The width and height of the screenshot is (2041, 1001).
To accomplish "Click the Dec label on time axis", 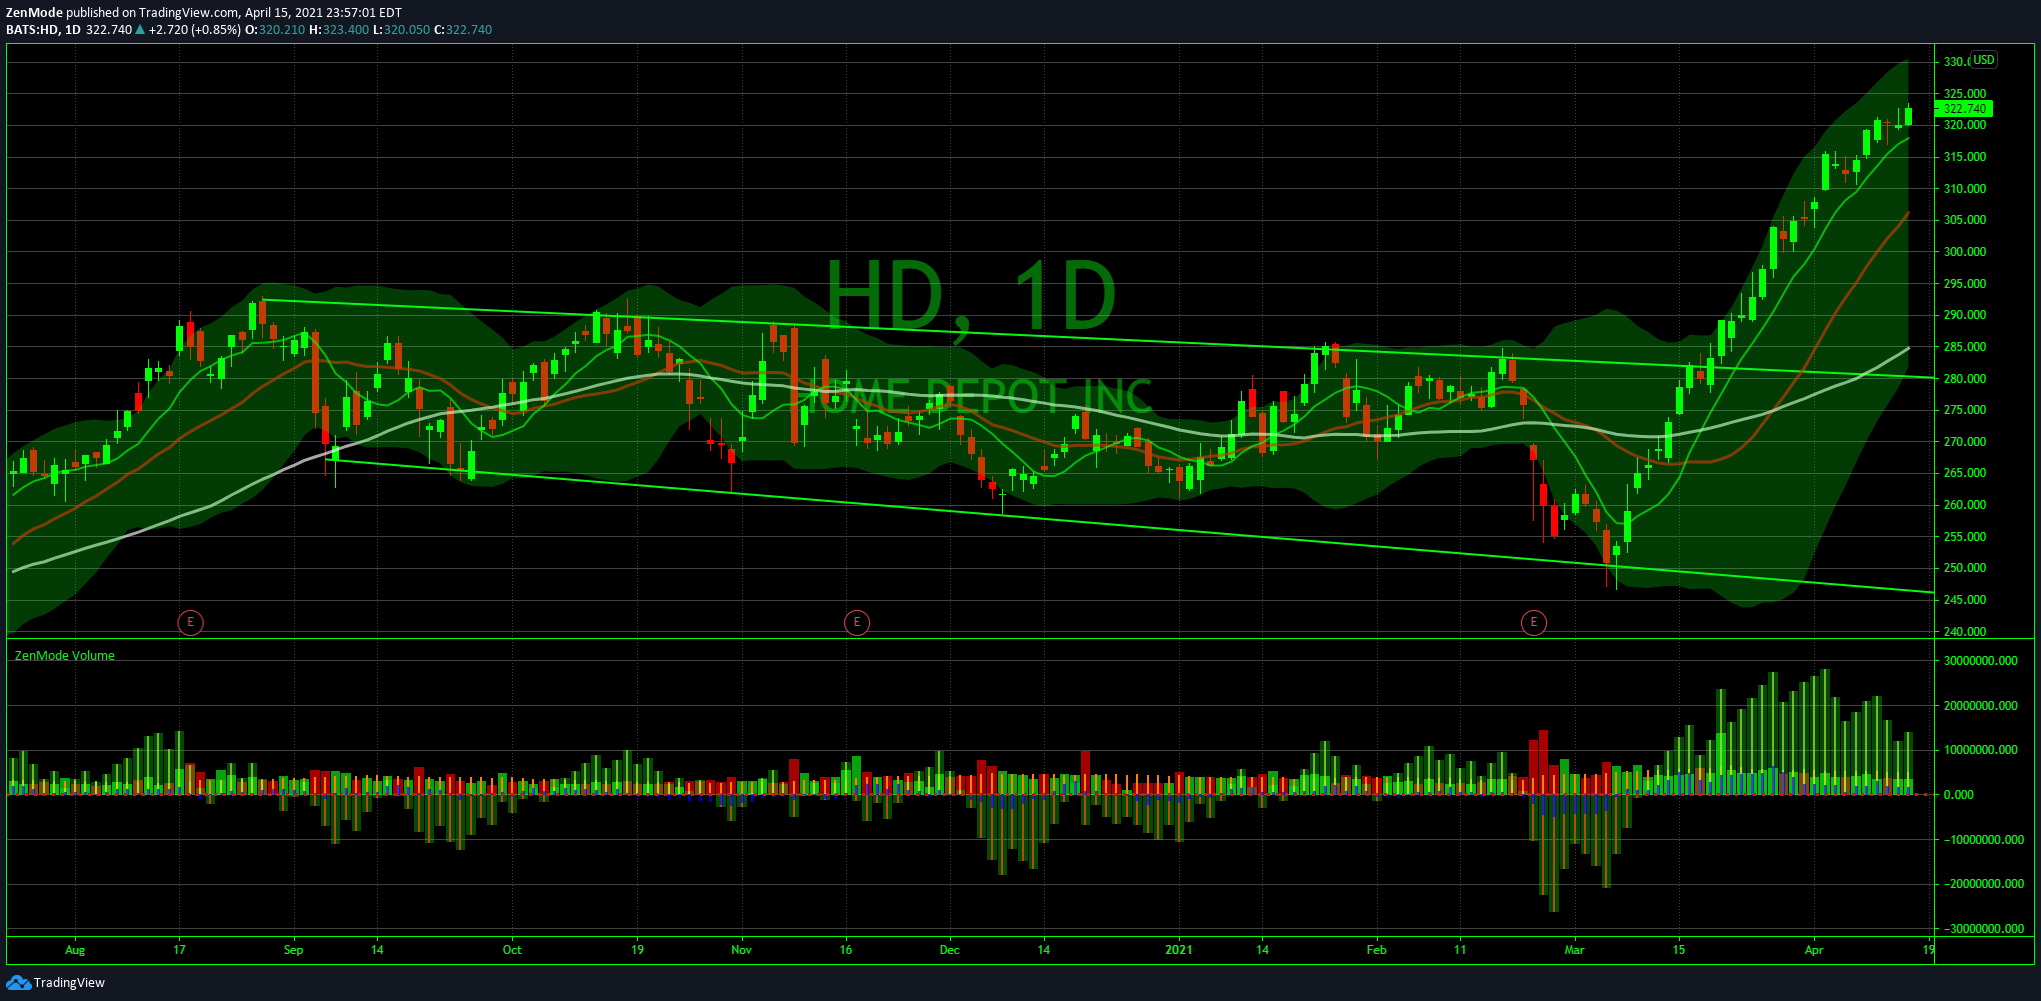I will pos(950,950).
